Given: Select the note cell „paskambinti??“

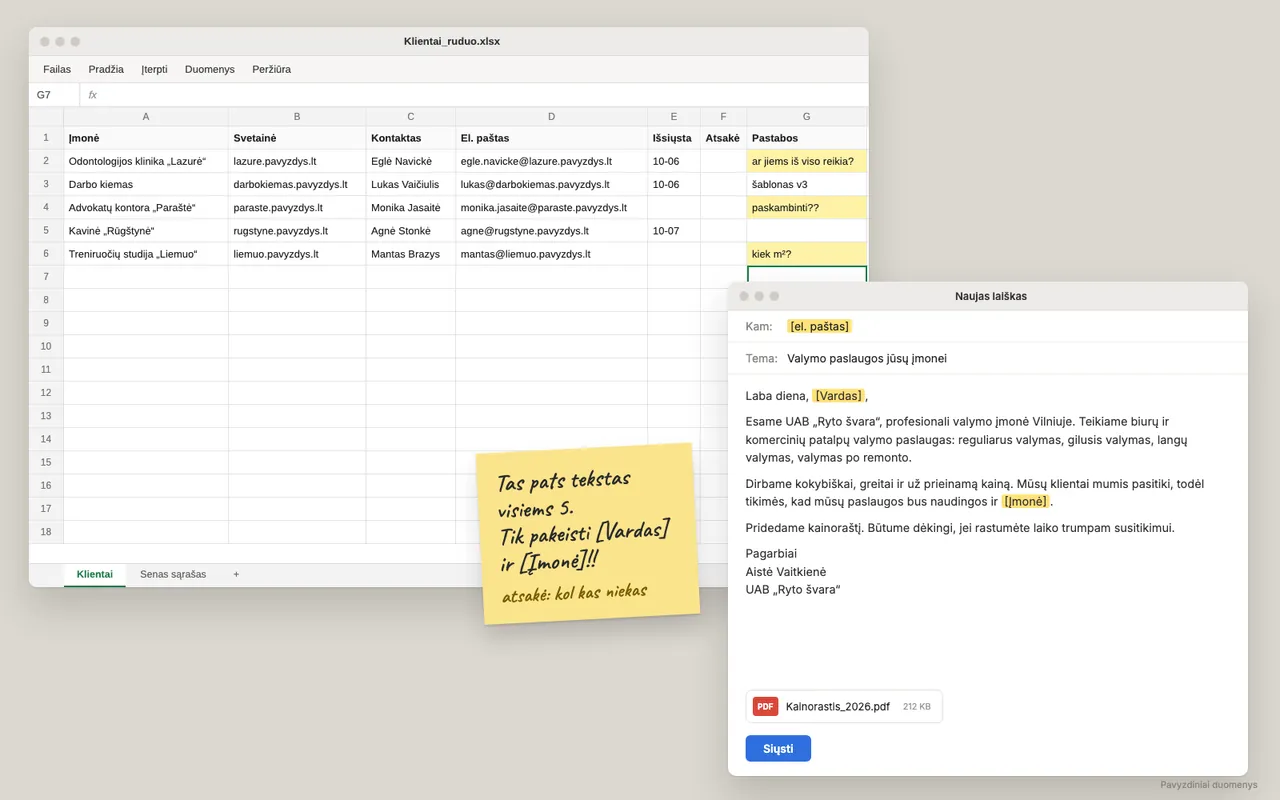Looking at the screenshot, I should [x=807, y=207].
